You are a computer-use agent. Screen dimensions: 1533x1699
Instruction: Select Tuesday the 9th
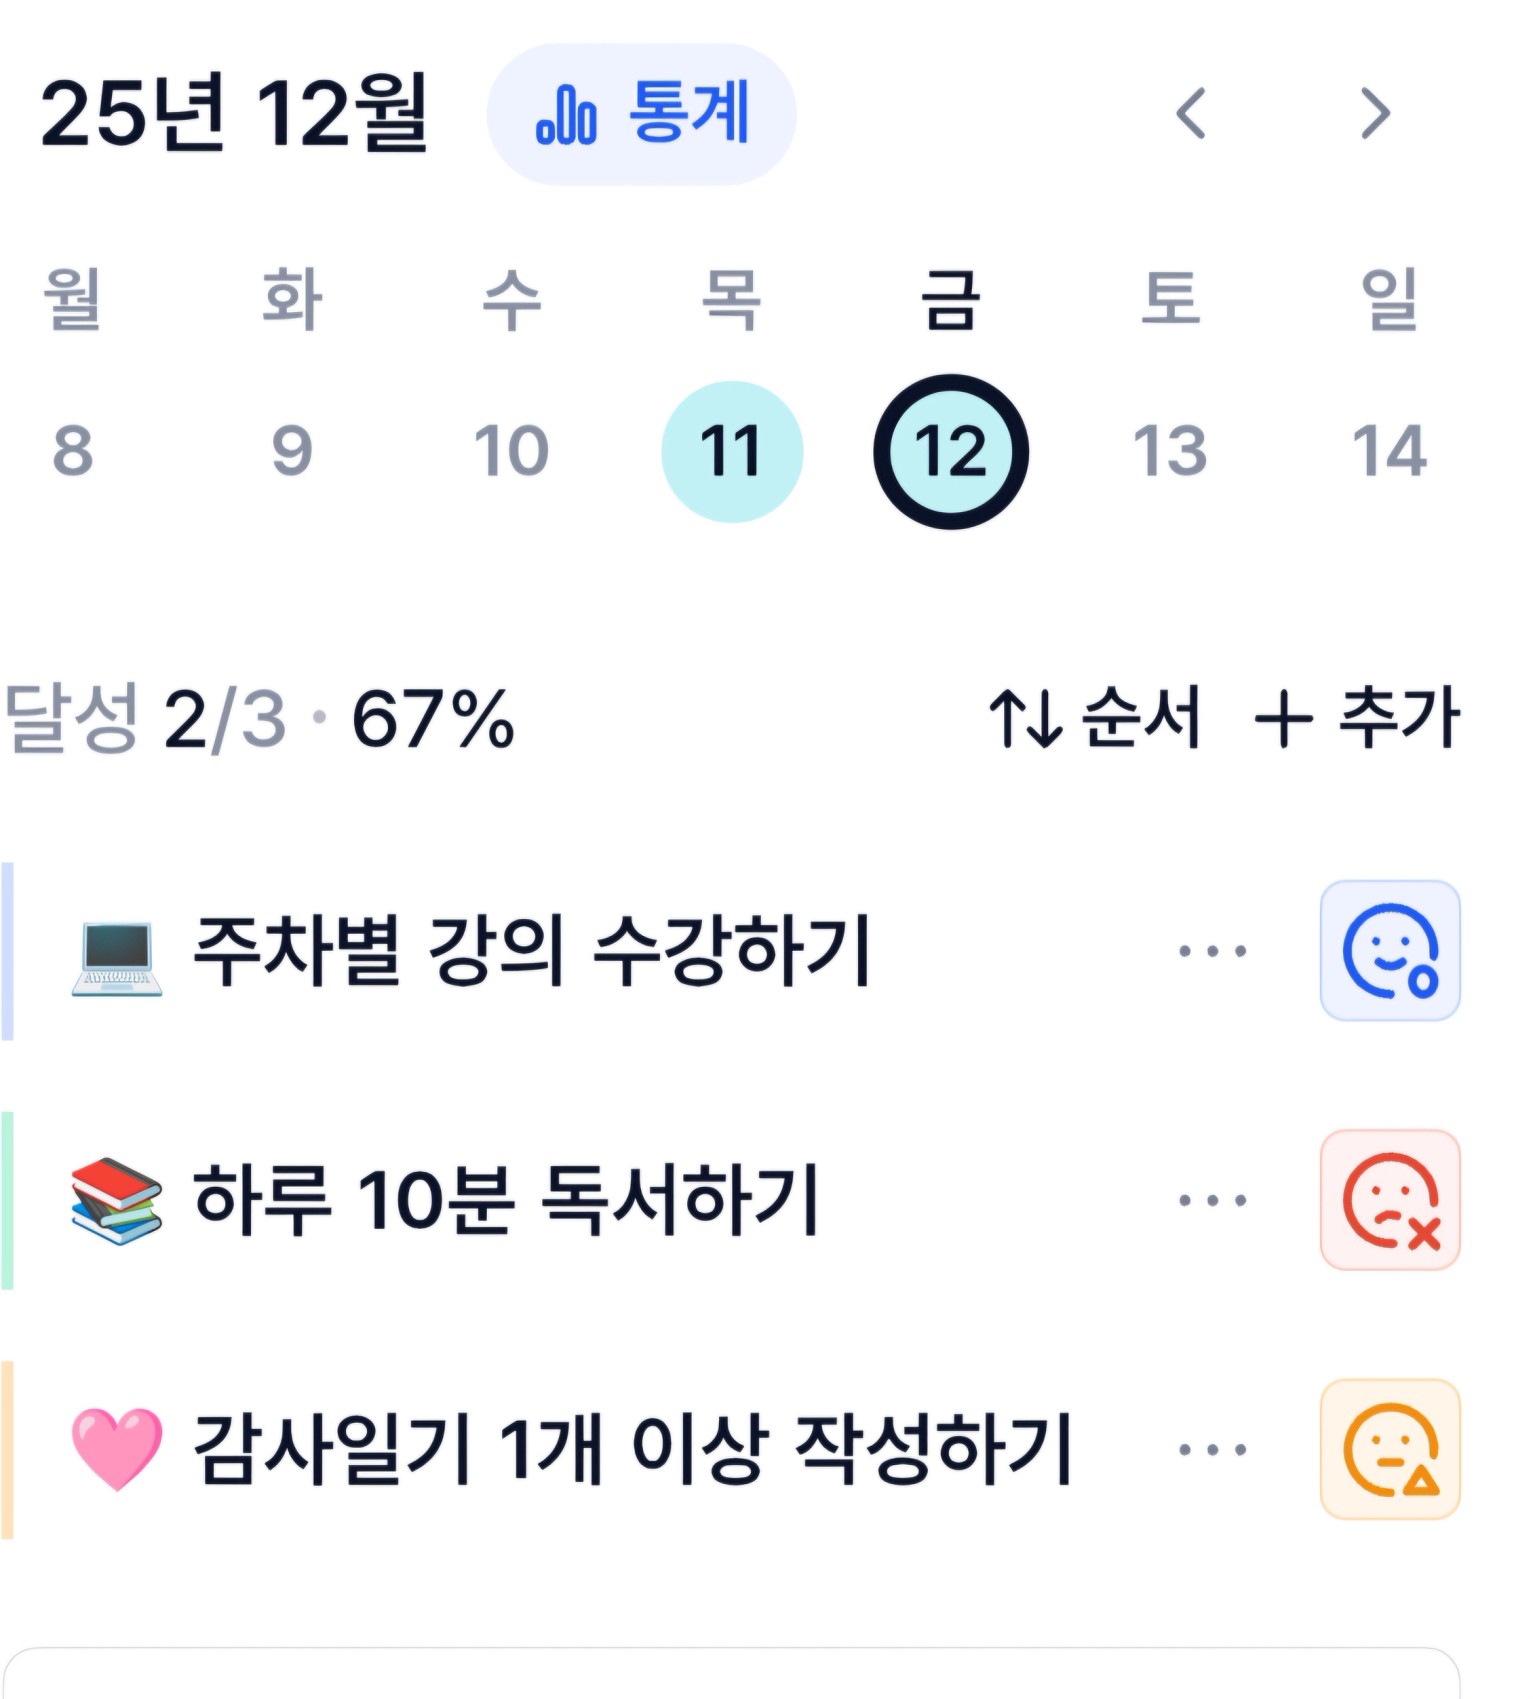click(292, 451)
